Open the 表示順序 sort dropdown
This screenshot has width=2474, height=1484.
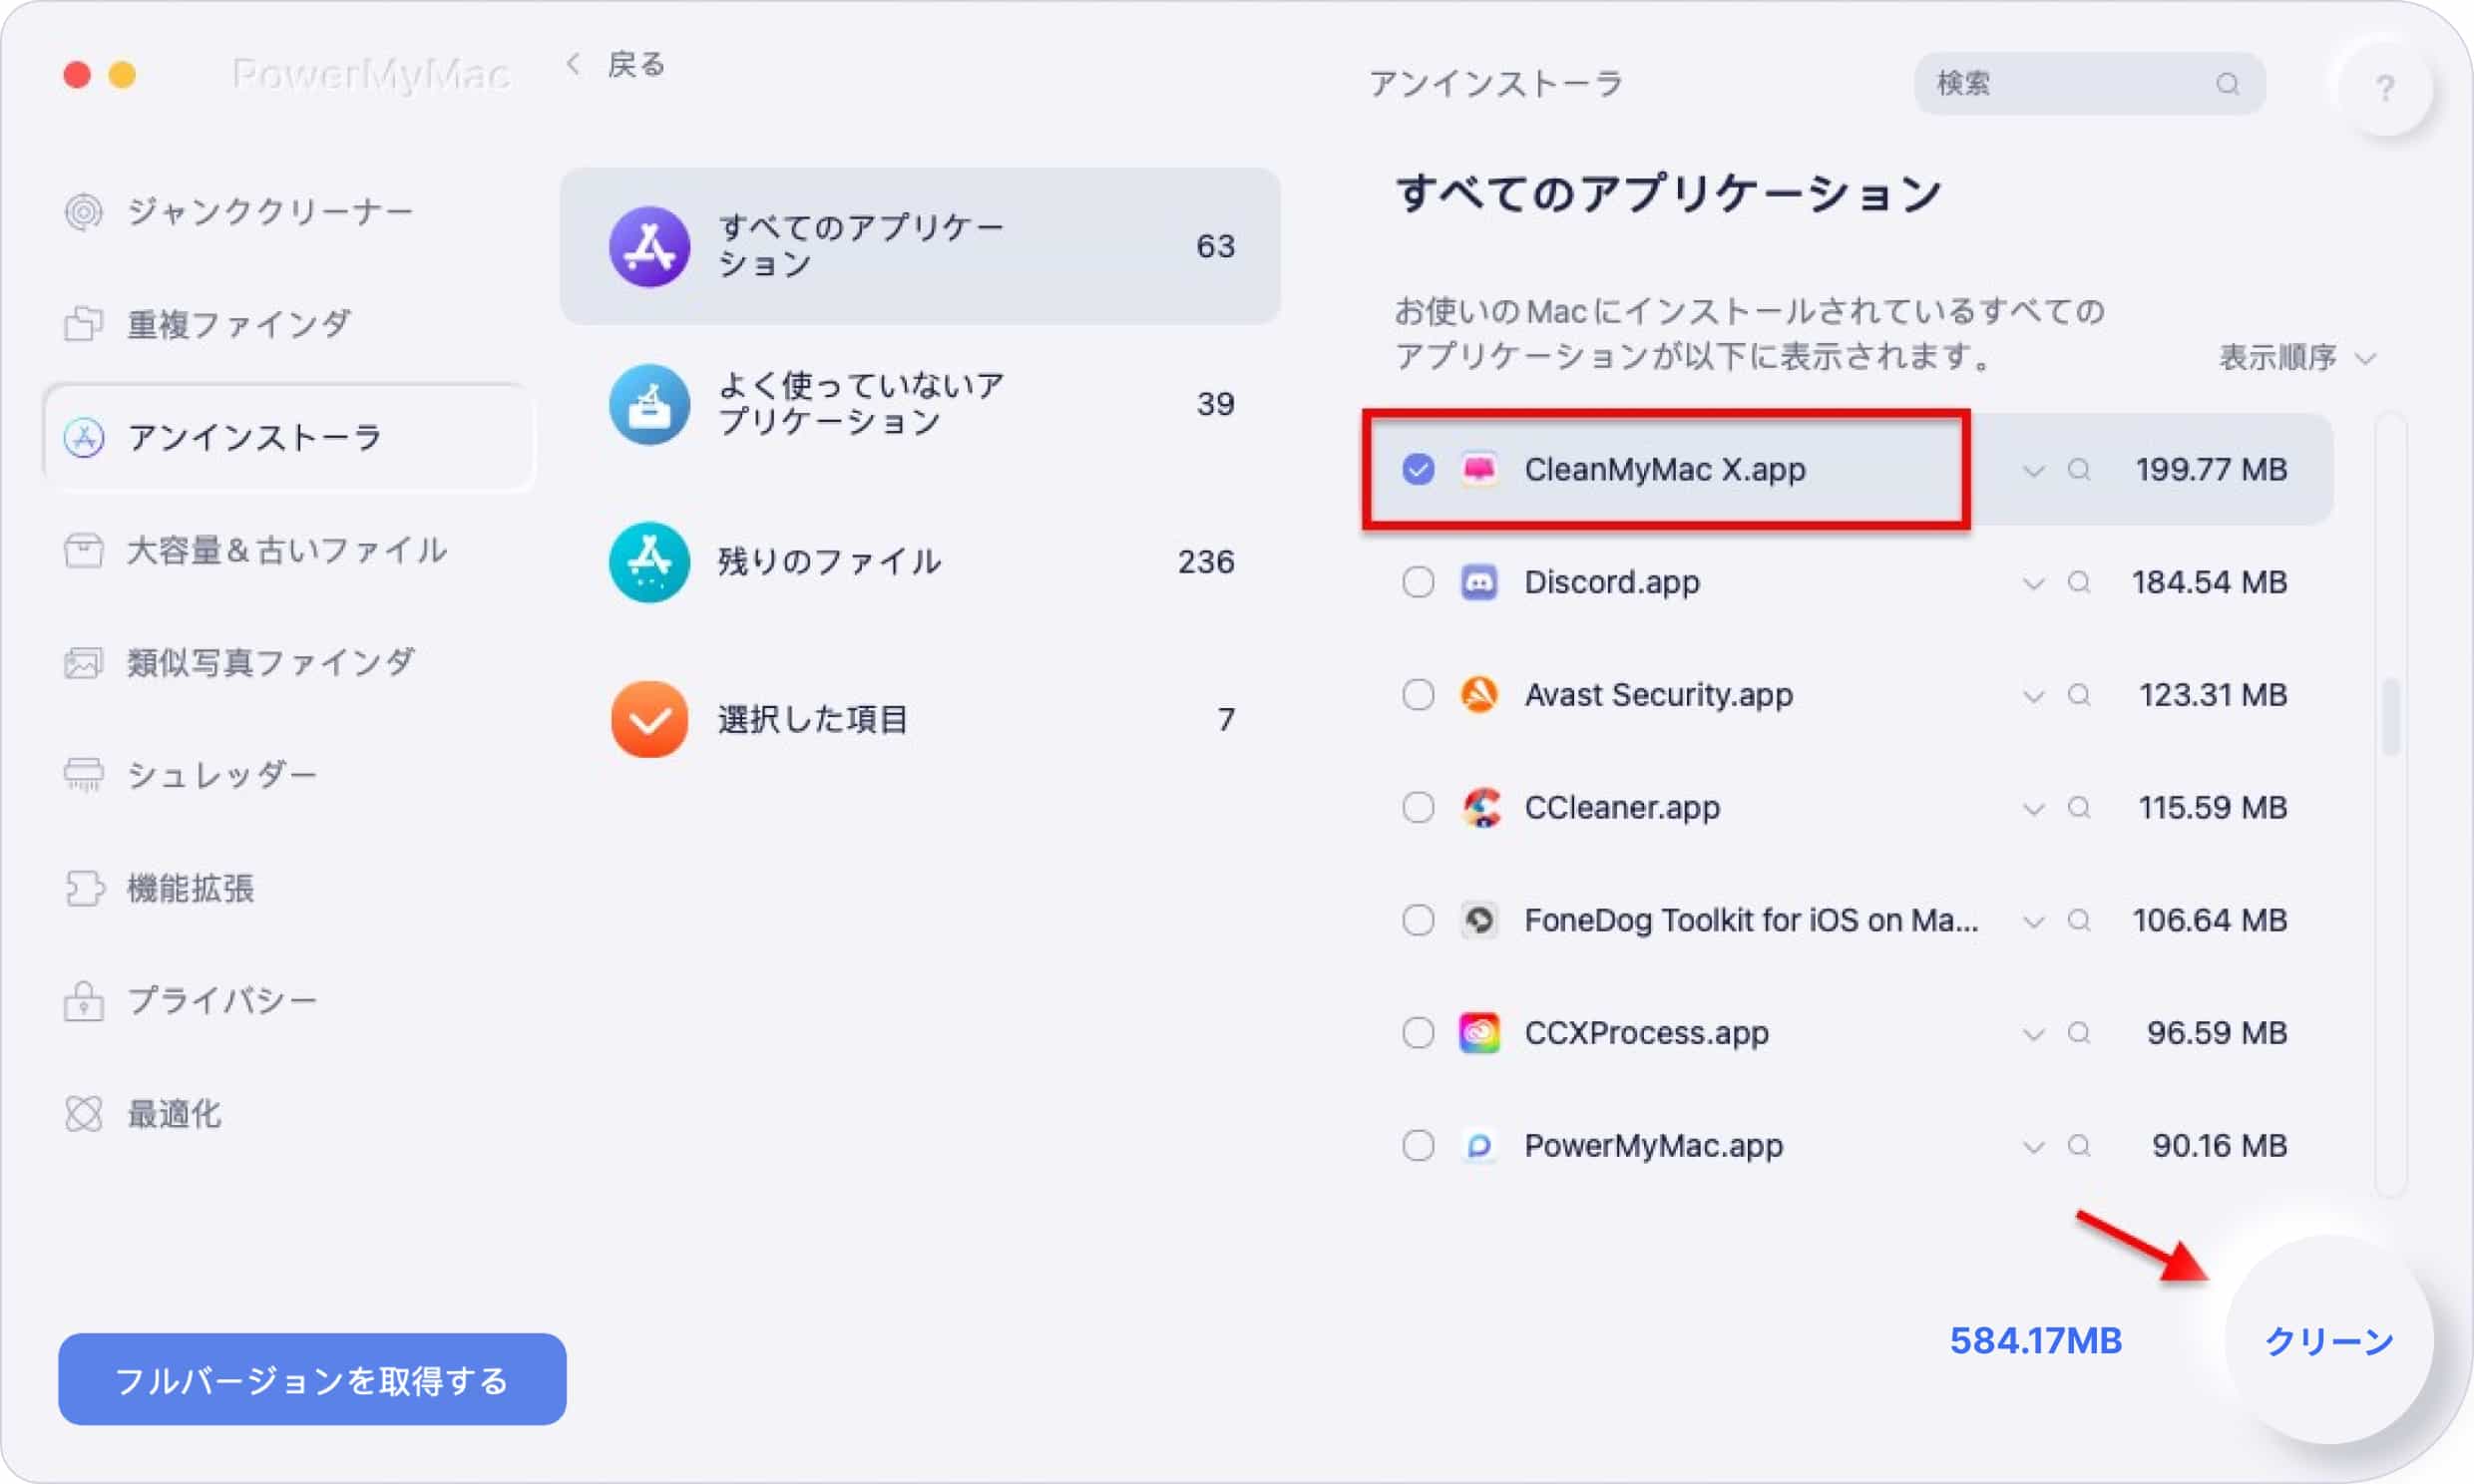tap(2295, 357)
